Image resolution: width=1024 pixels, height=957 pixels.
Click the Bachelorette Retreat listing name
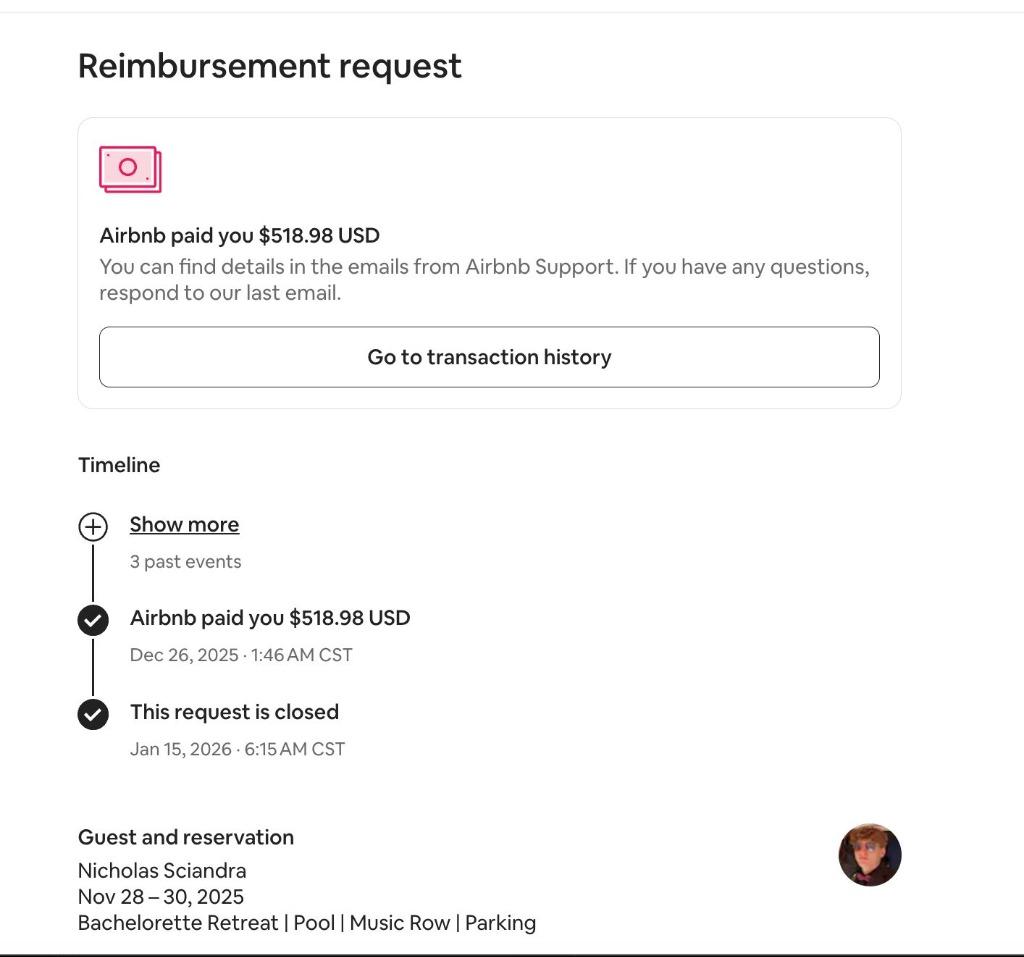click(x=307, y=922)
